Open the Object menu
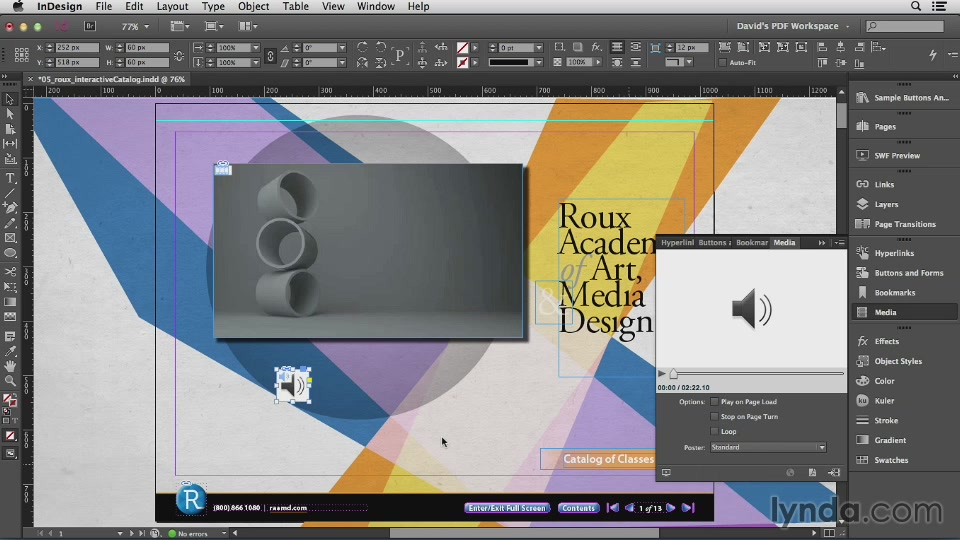 tap(253, 6)
